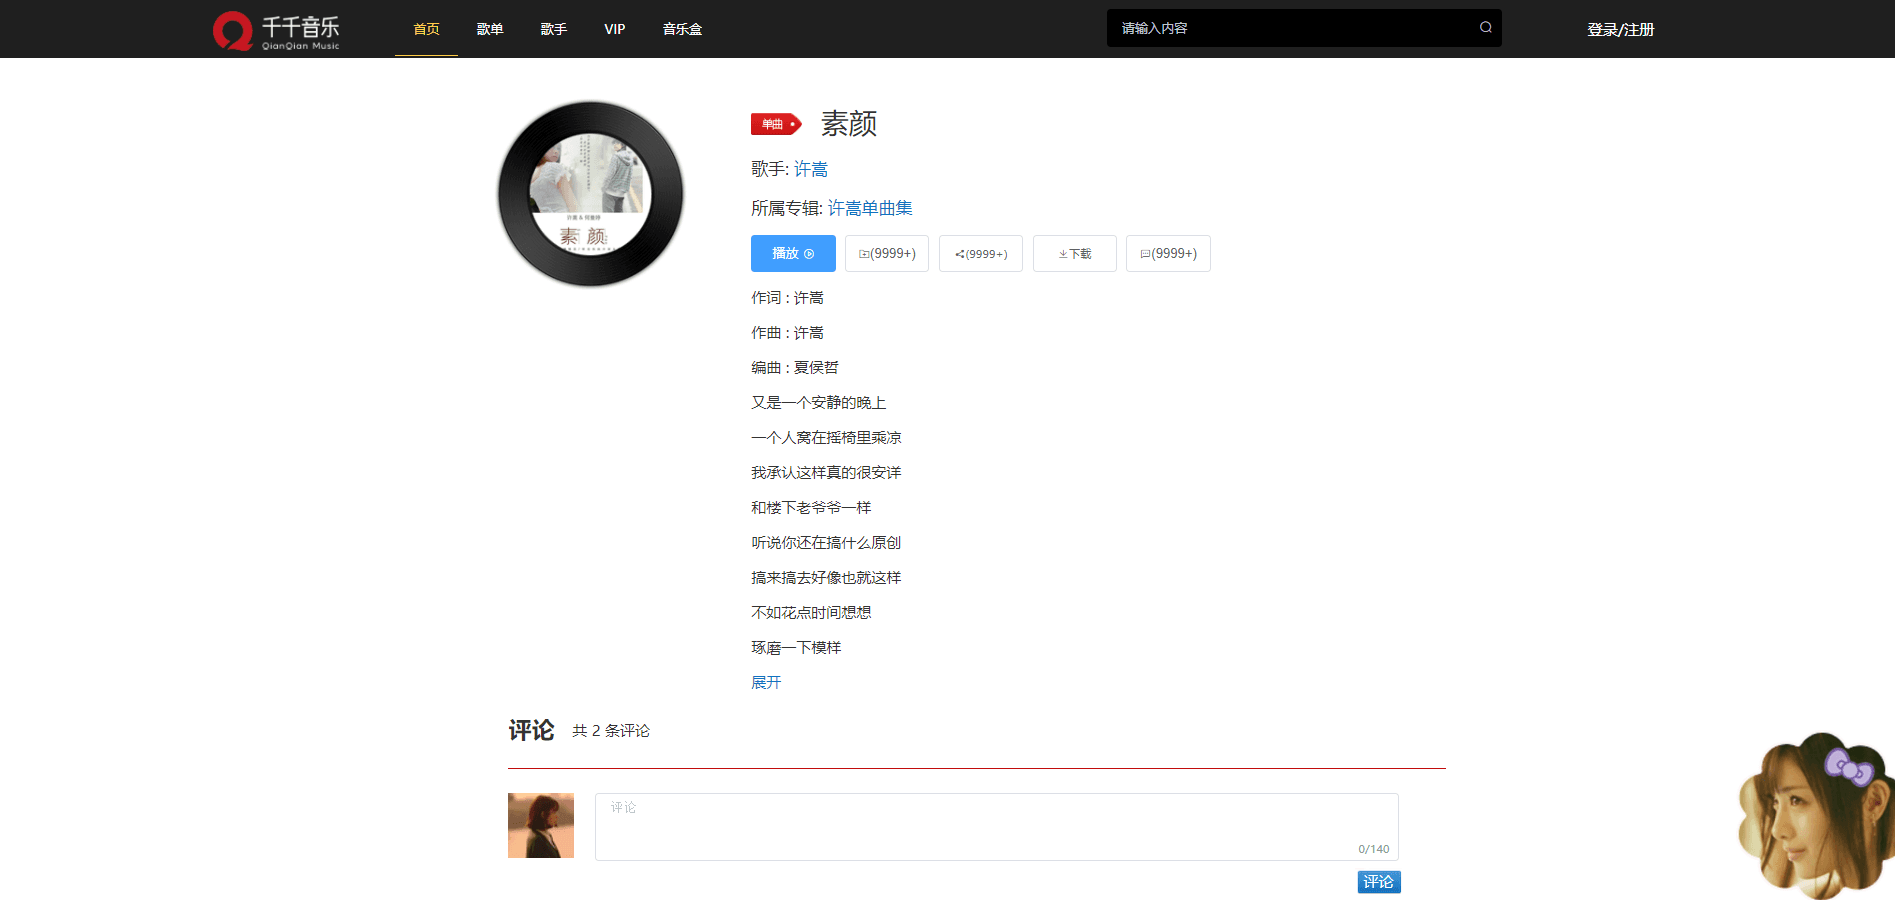Click the red 单曲 tag icon

pos(776,124)
